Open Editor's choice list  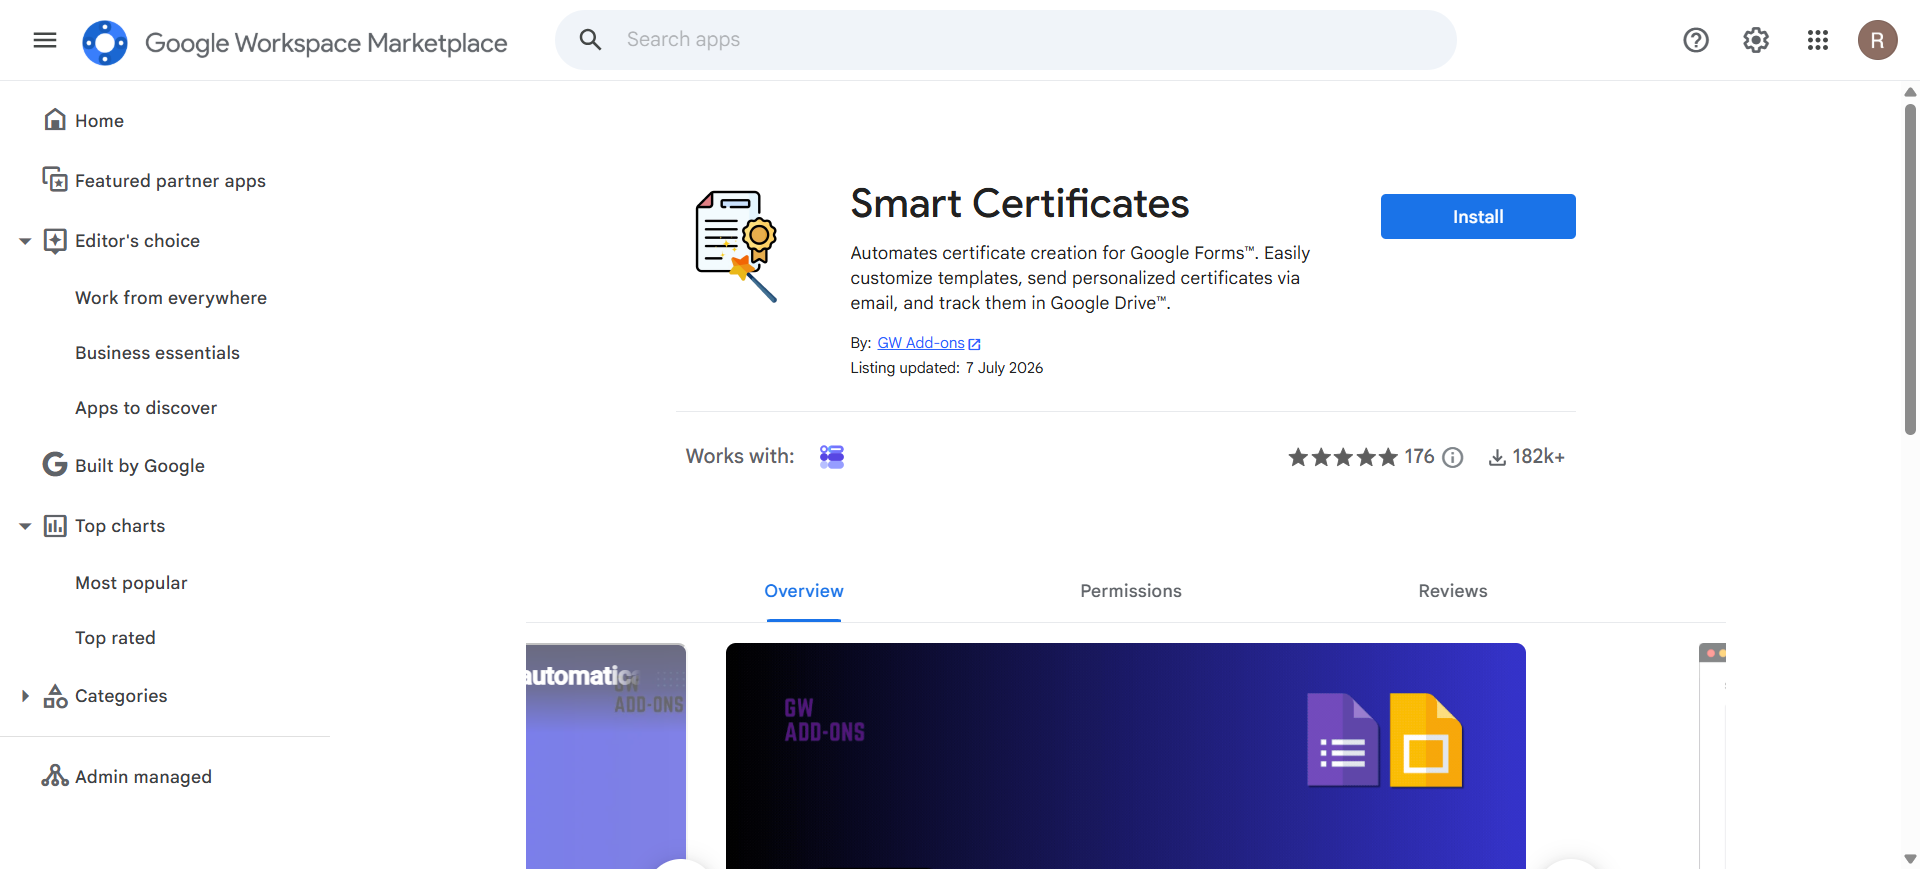click(137, 241)
